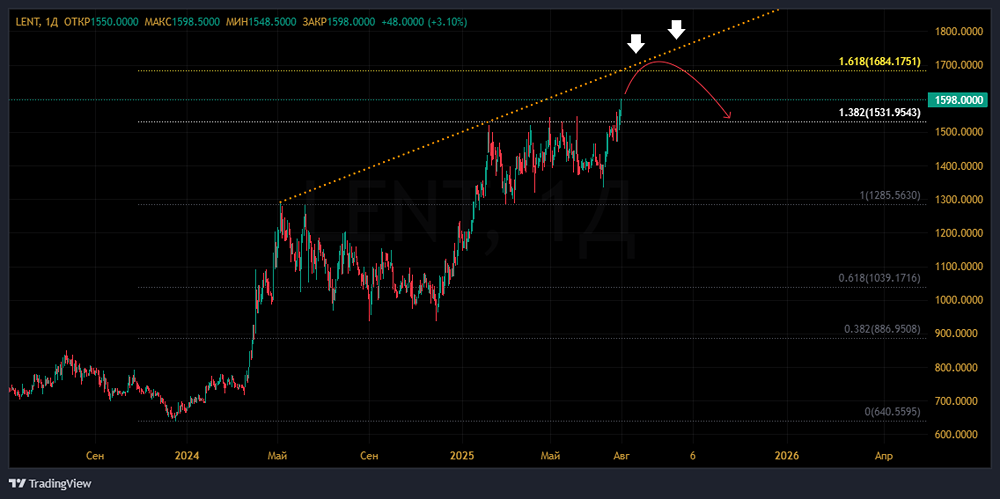The width and height of the screenshot is (1000, 499).
Task: Click the TradingView logo
Action: pyautogui.click(x=50, y=483)
